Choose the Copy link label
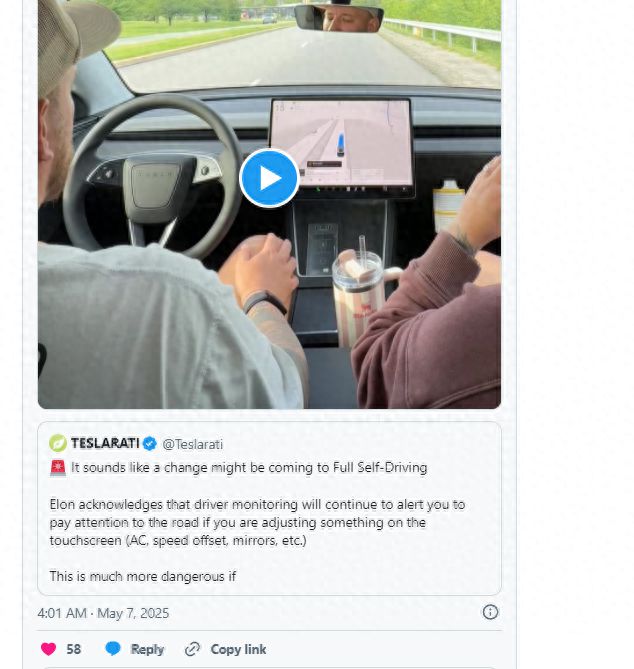The height and width of the screenshot is (669, 634). point(238,649)
